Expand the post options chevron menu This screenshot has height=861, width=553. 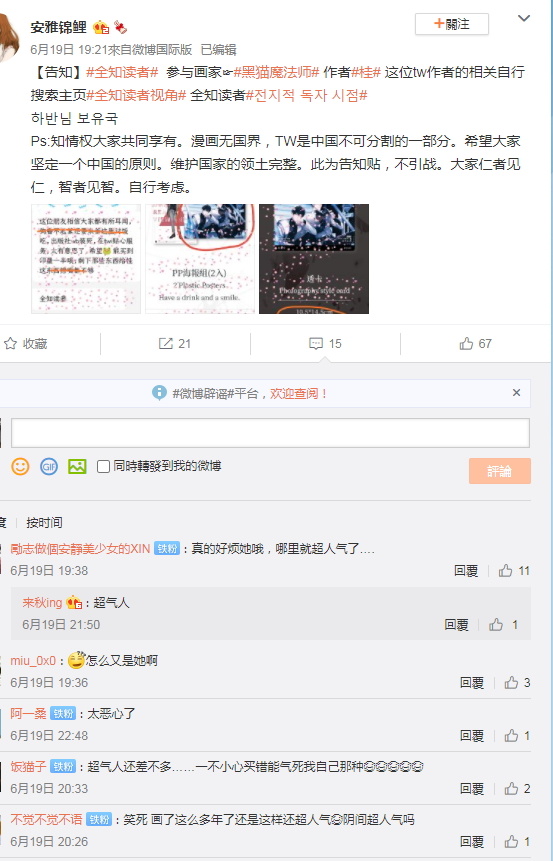(524, 18)
